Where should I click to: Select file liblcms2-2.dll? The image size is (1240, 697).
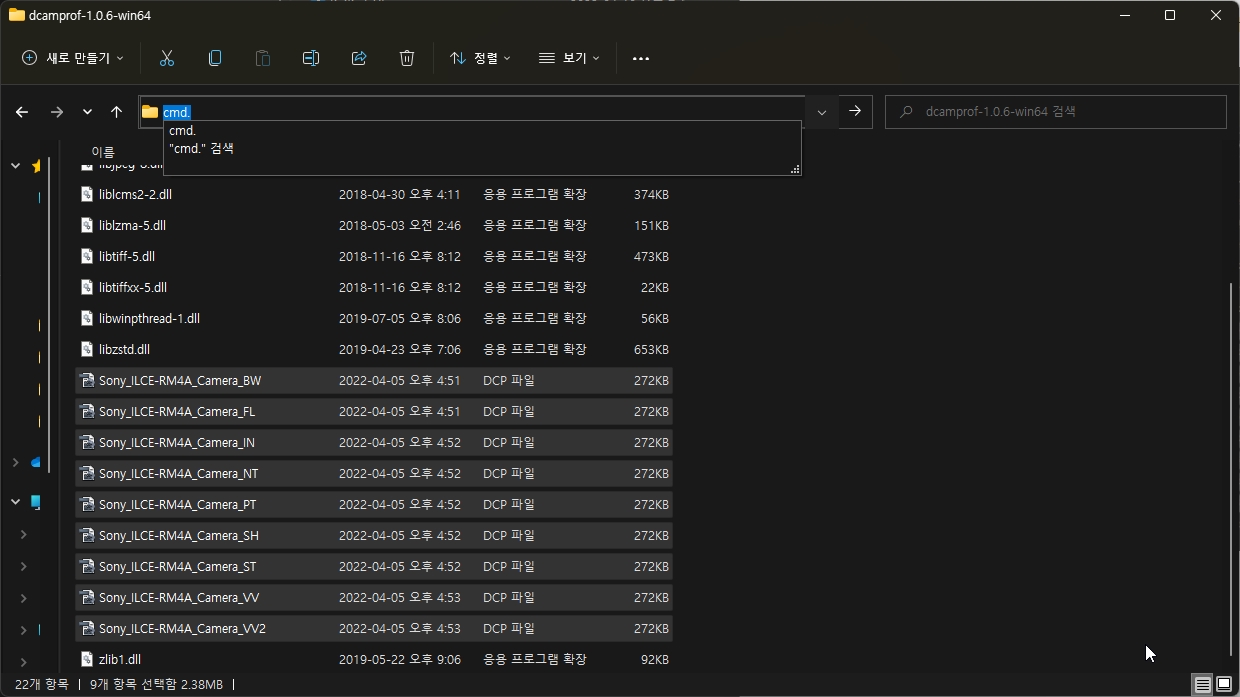[374, 195]
